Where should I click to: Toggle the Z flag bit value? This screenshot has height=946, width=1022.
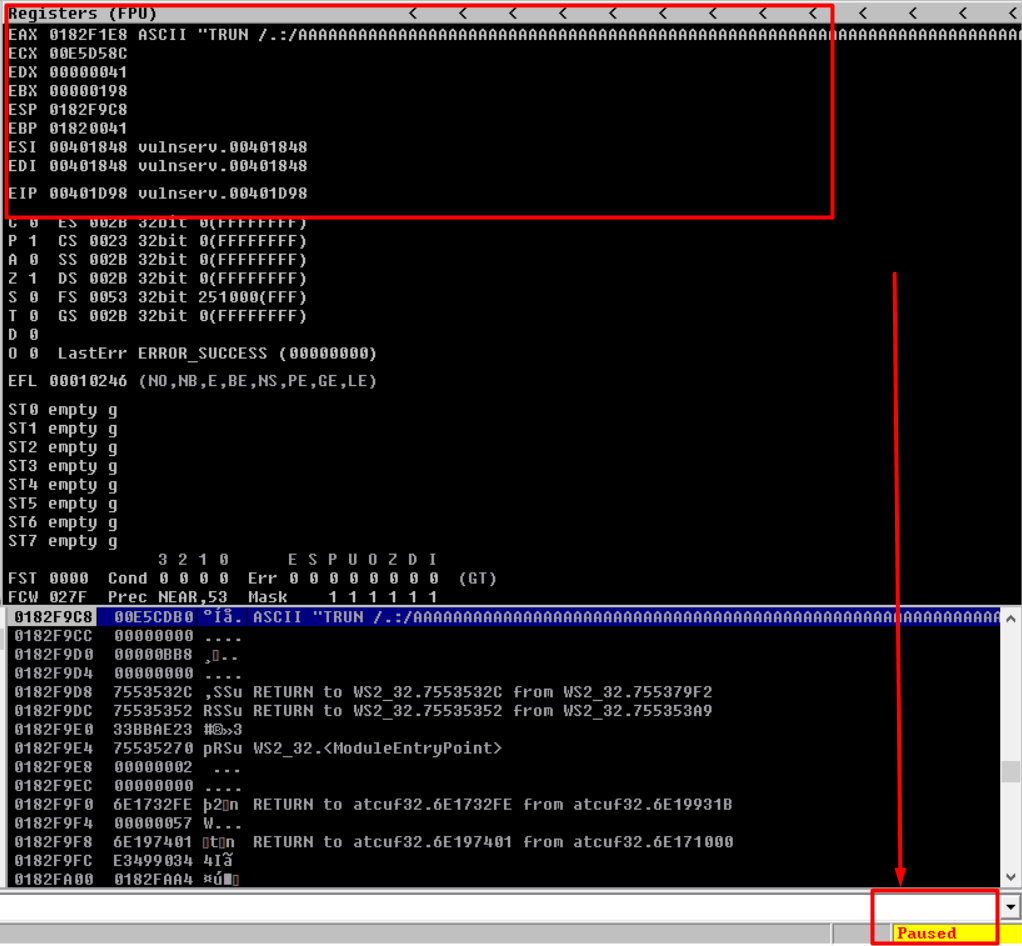tap(33, 278)
